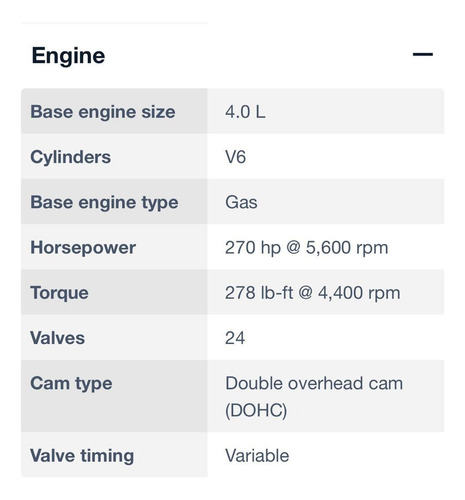This screenshot has width=465, height=500.
Task: Click the 270 hp @ 5,600 rpm value
Action: click(306, 247)
